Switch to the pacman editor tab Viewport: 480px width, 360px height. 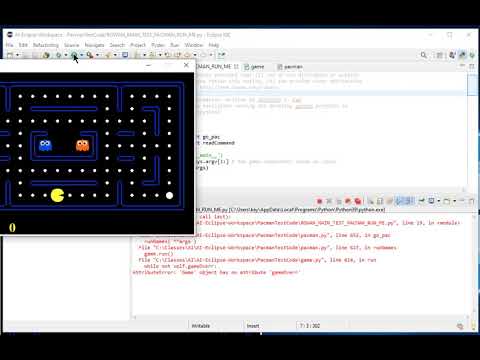point(290,67)
